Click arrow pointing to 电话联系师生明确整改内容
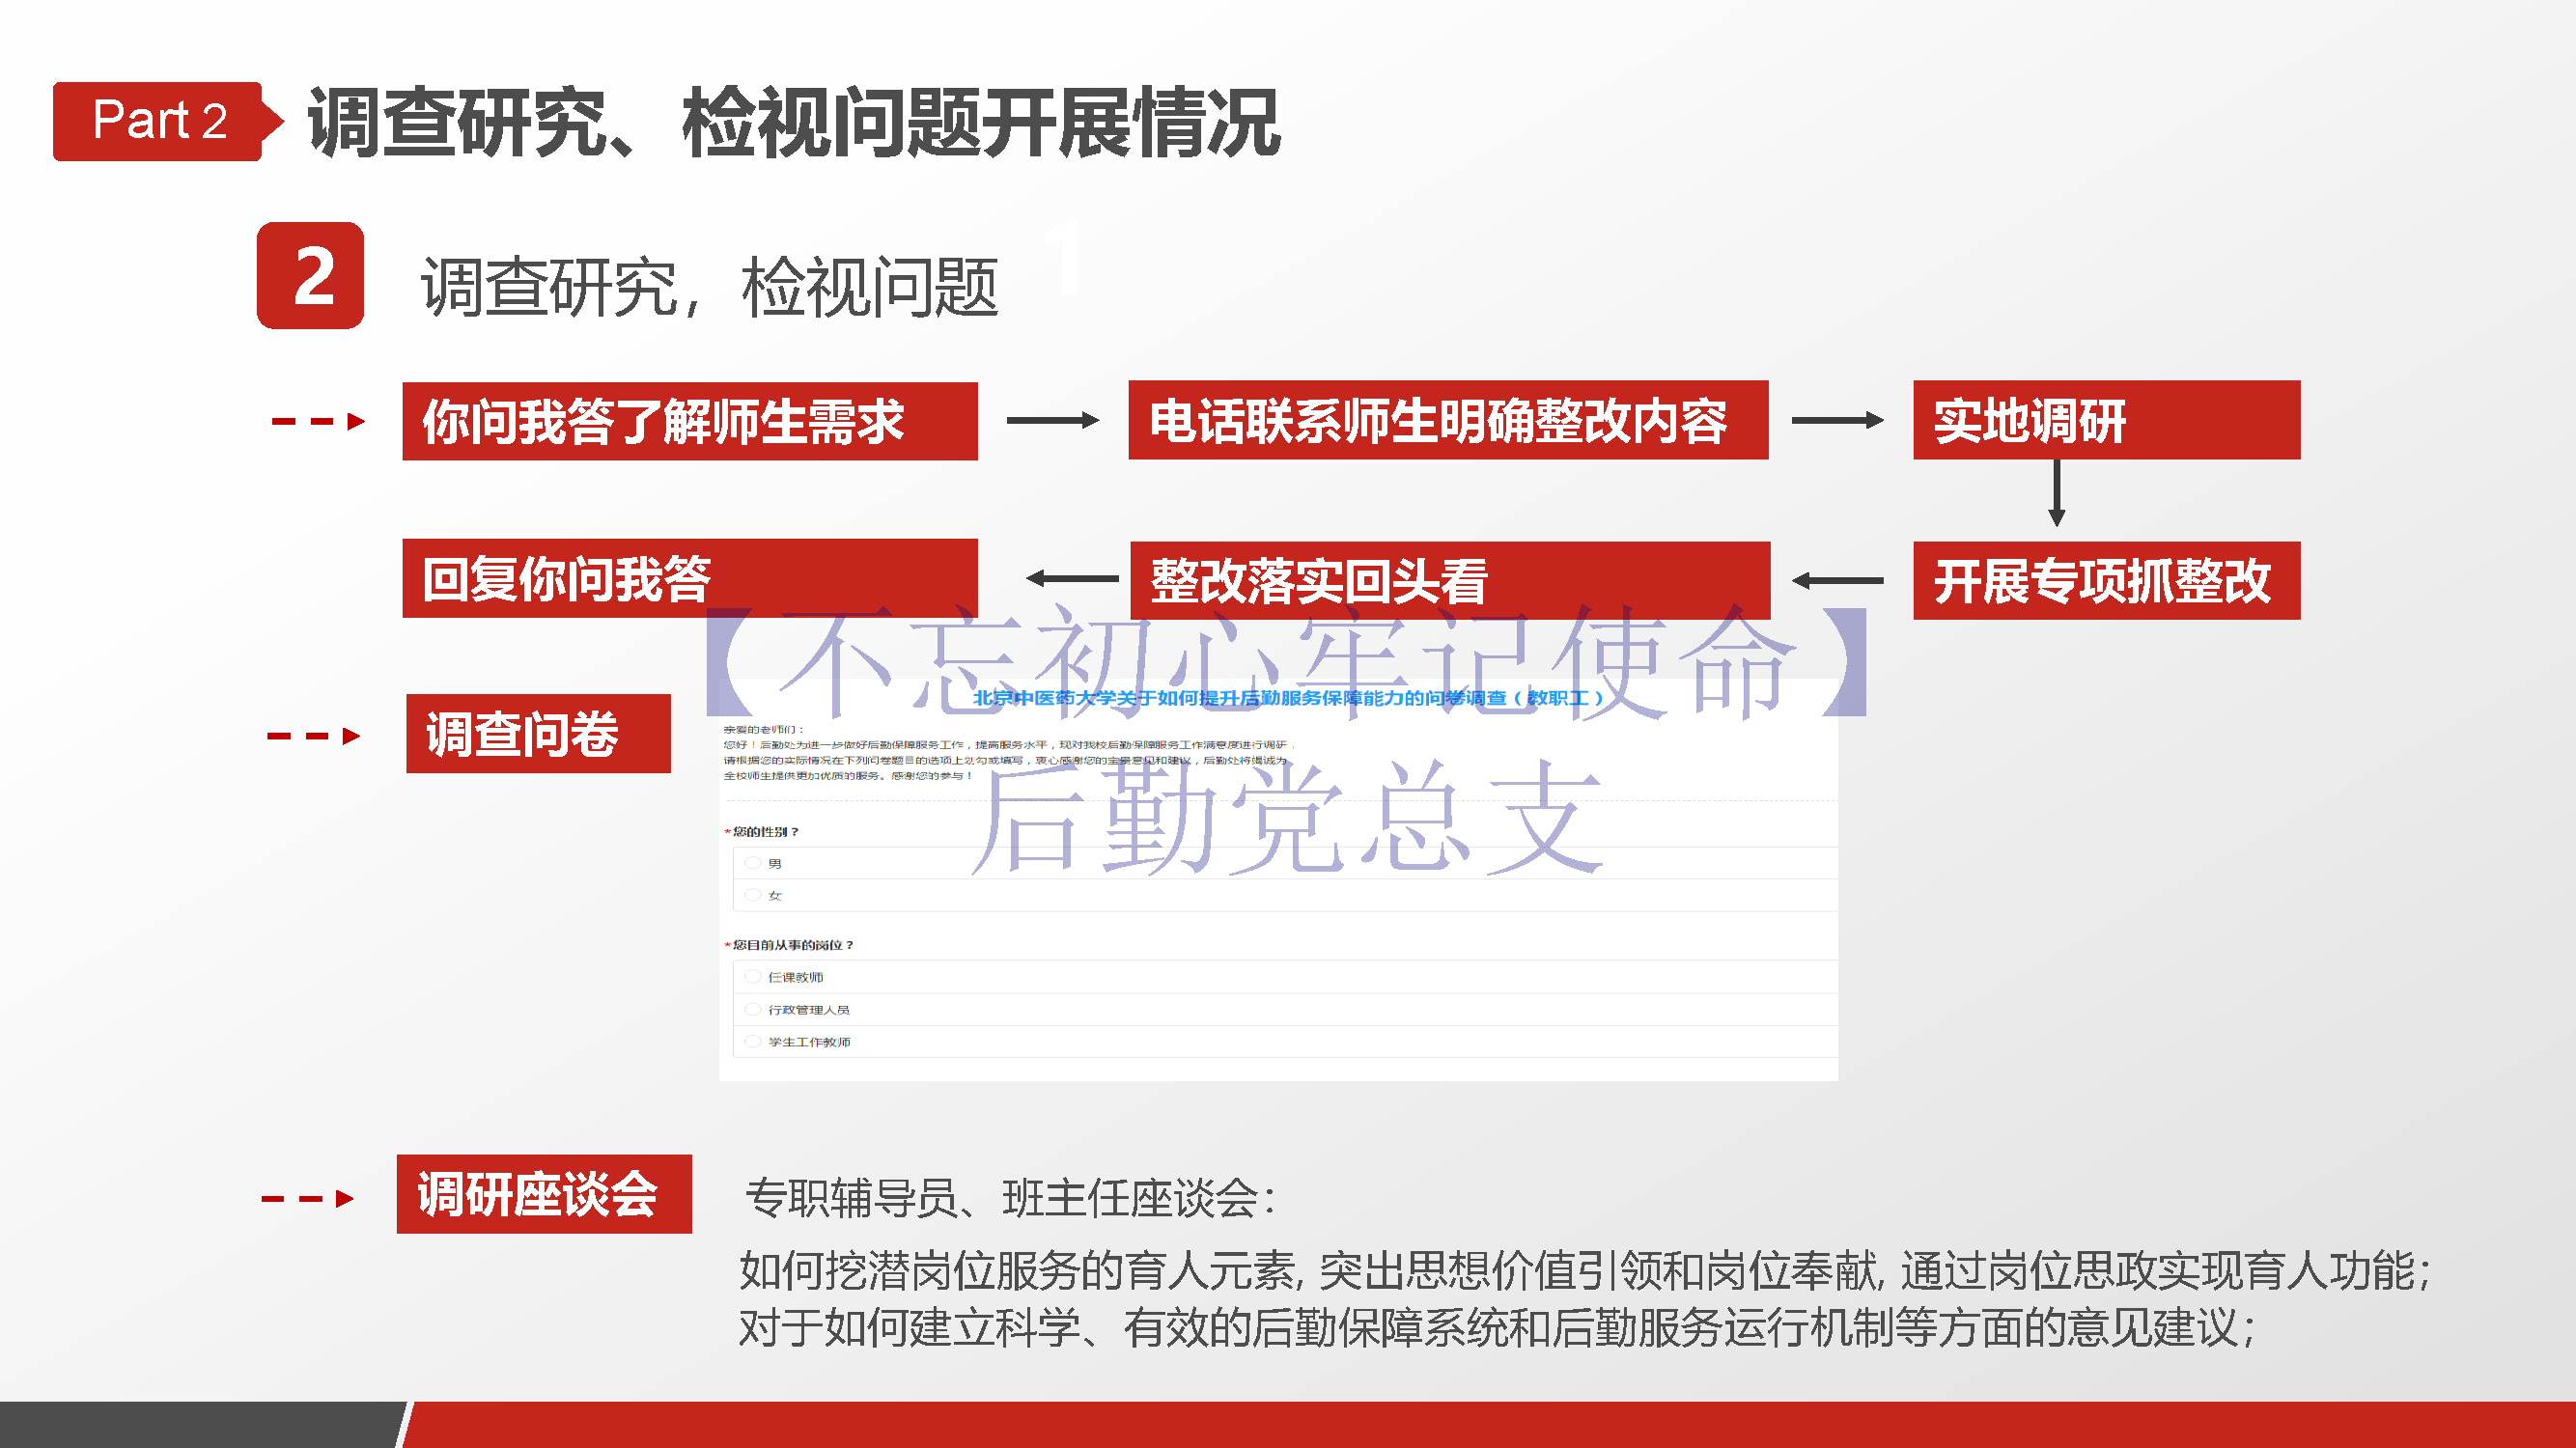 point(1052,421)
